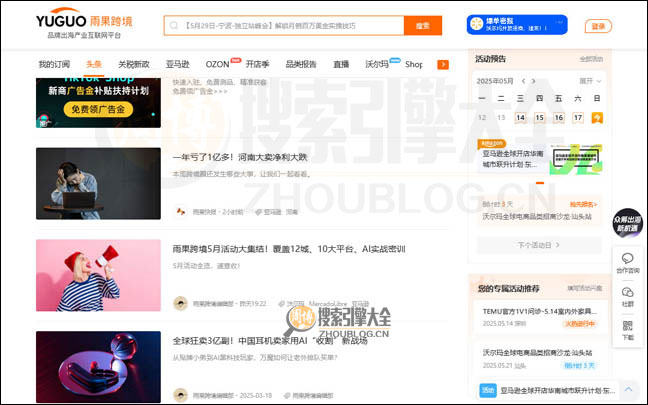The width and height of the screenshot is (648, 405).
Task: Click blue 活动 badge in bottom bar
Action: [488, 390]
